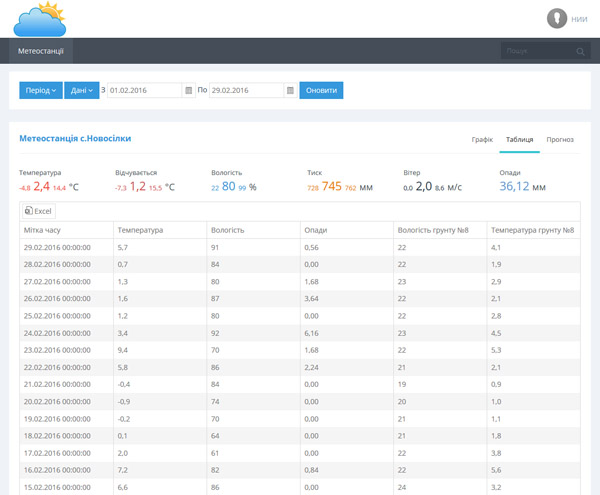
Task: Click the cloud and sun weather logo
Action: pos(40,19)
